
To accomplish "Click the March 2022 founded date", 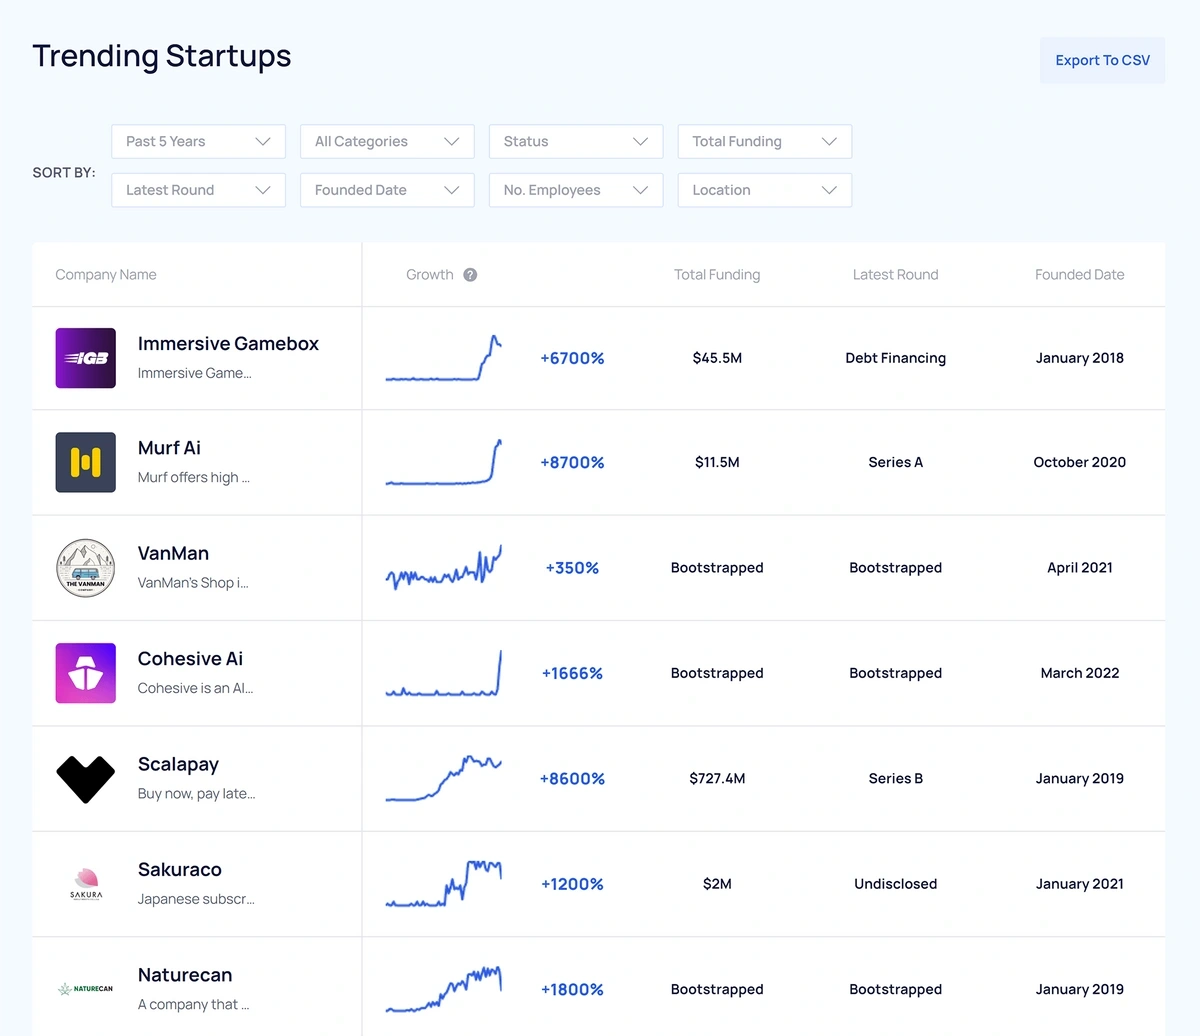I will (x=1080, y=673).
